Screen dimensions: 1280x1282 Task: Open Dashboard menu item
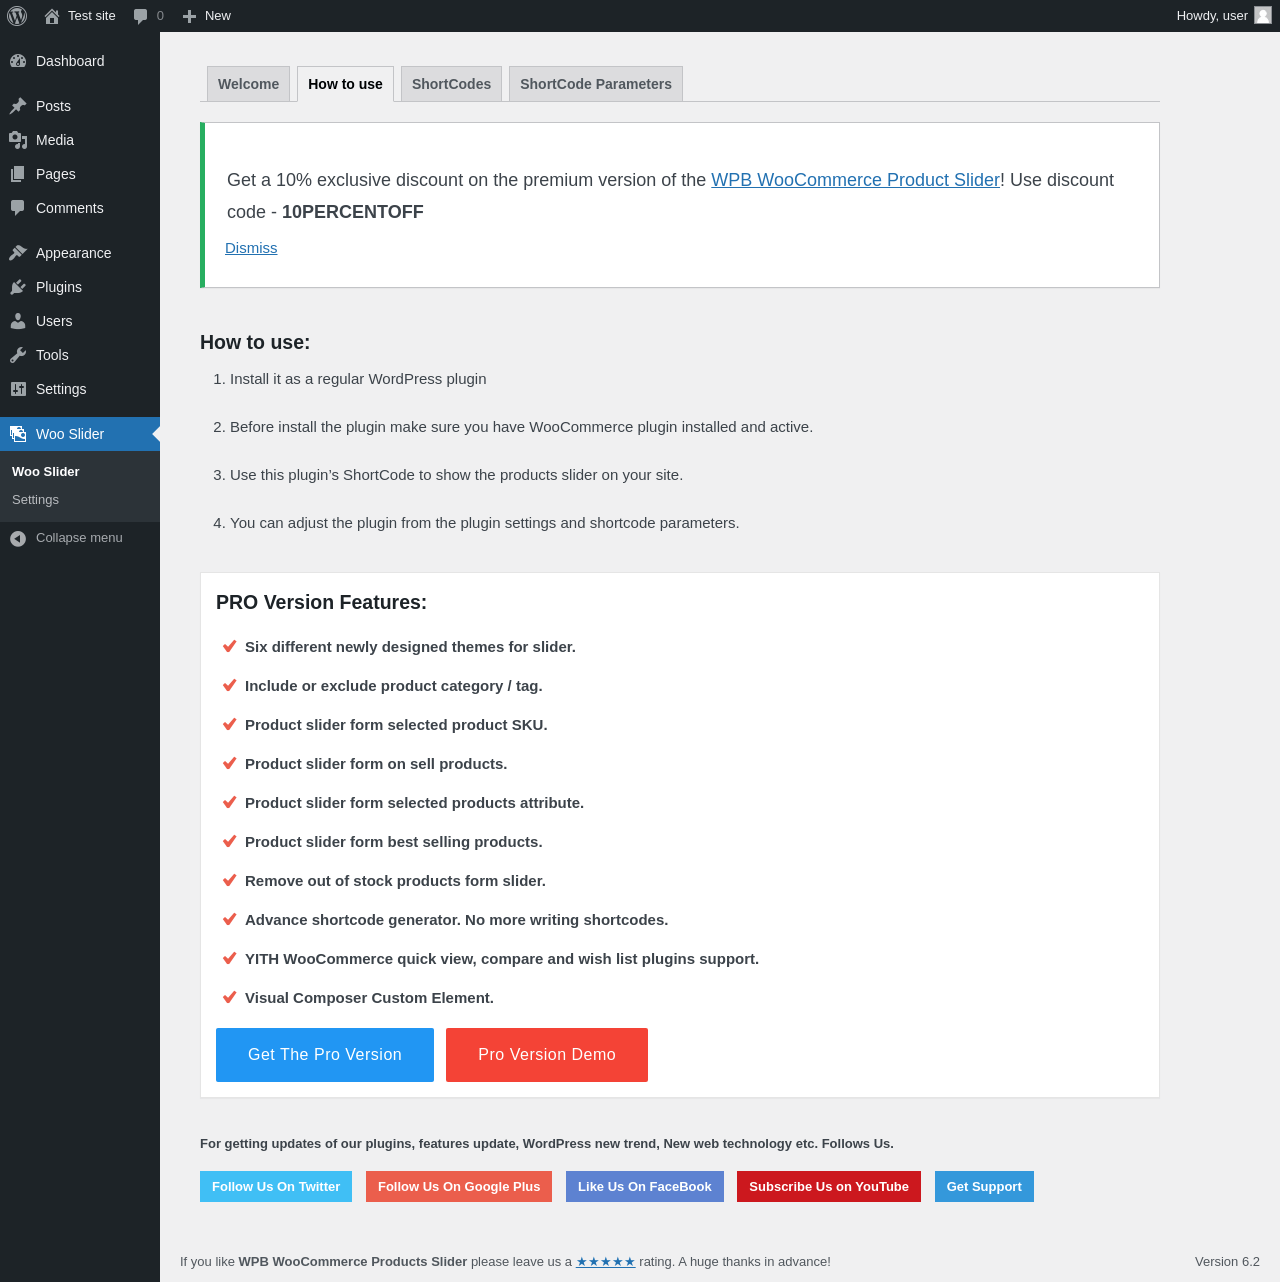[x=80, y=61]
